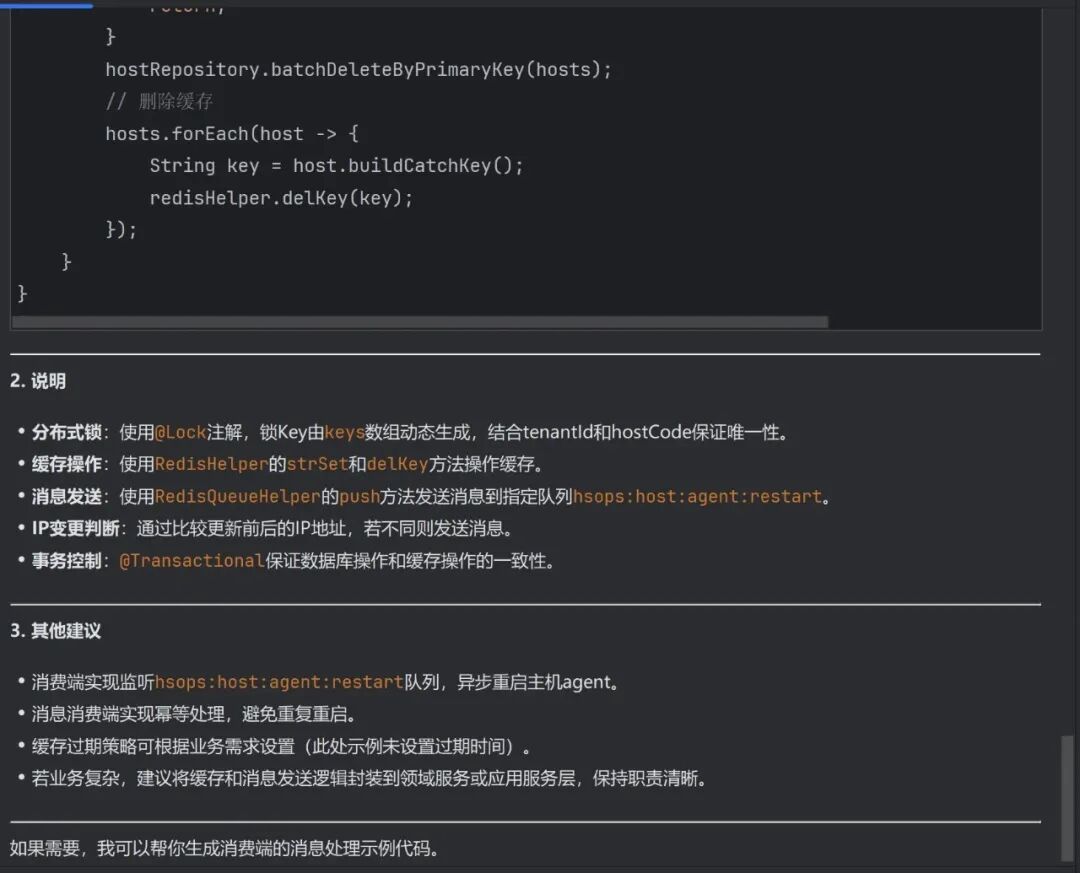1080x873 pixels.
Task: Click the orange RedisQueueHelper inline code
Action: coord(238,496)
